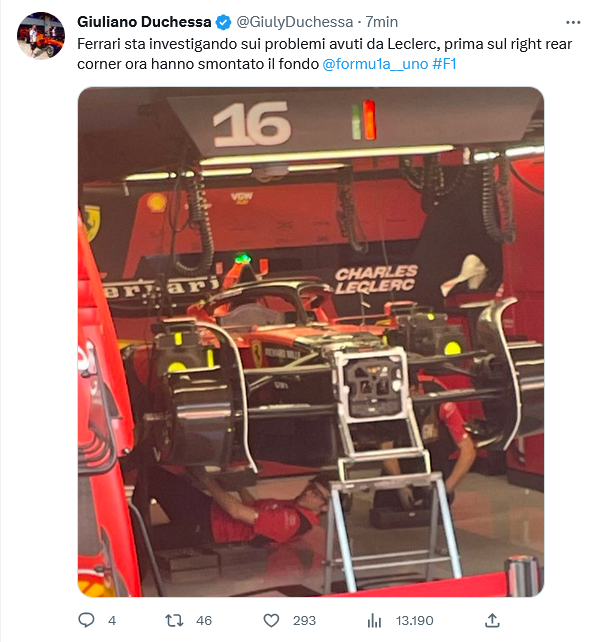This screenshot has width=598, height=642.
Task: Click the verified badge next to Giuliano Duchessa
Action: click(223, 22)
